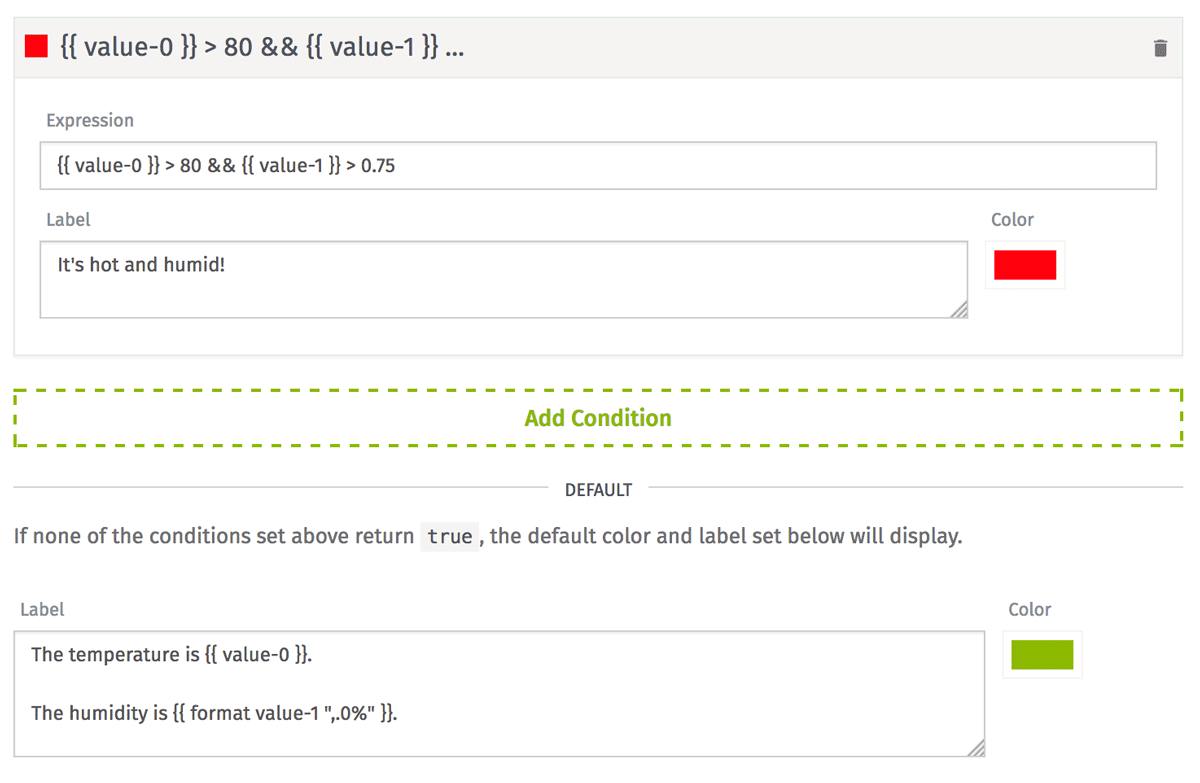Click into the "It's hot and humid!" label box
This screenshot has width=1200, height=783.
pos(504,280)
